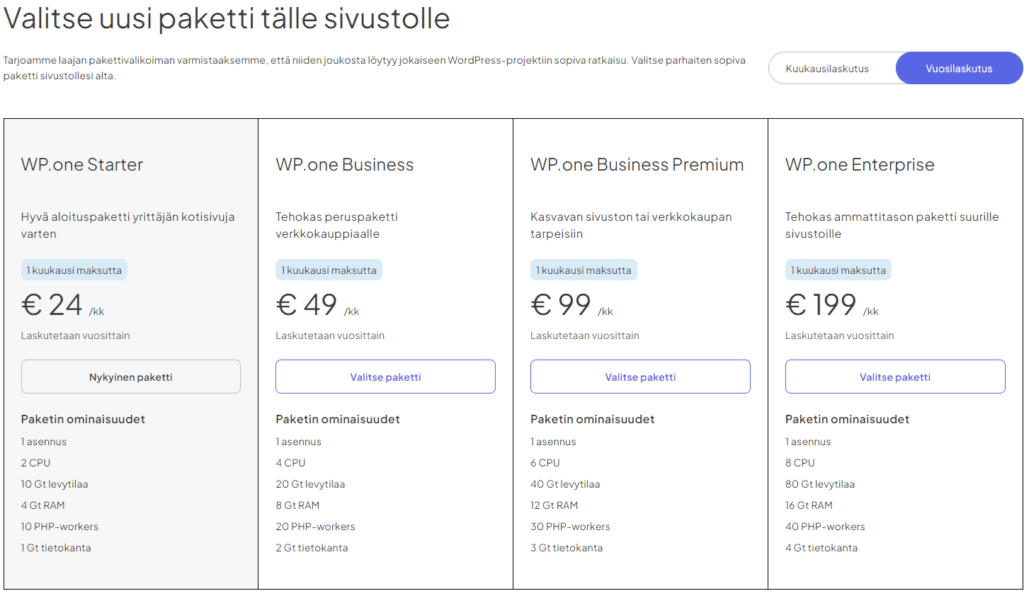The height and width of the screenshot is (591, 1024).
Task: Click the € 99 Business Premium price
Action: [x=562, y=304]
